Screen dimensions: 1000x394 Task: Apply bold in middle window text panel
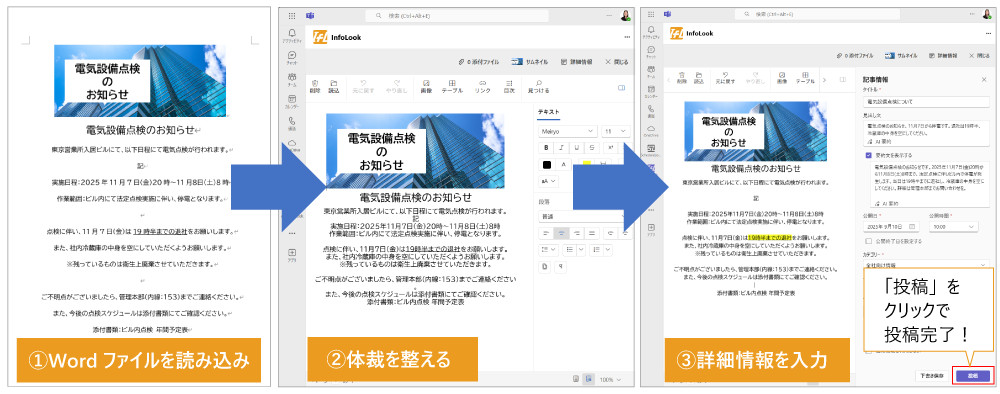(547, 147)
